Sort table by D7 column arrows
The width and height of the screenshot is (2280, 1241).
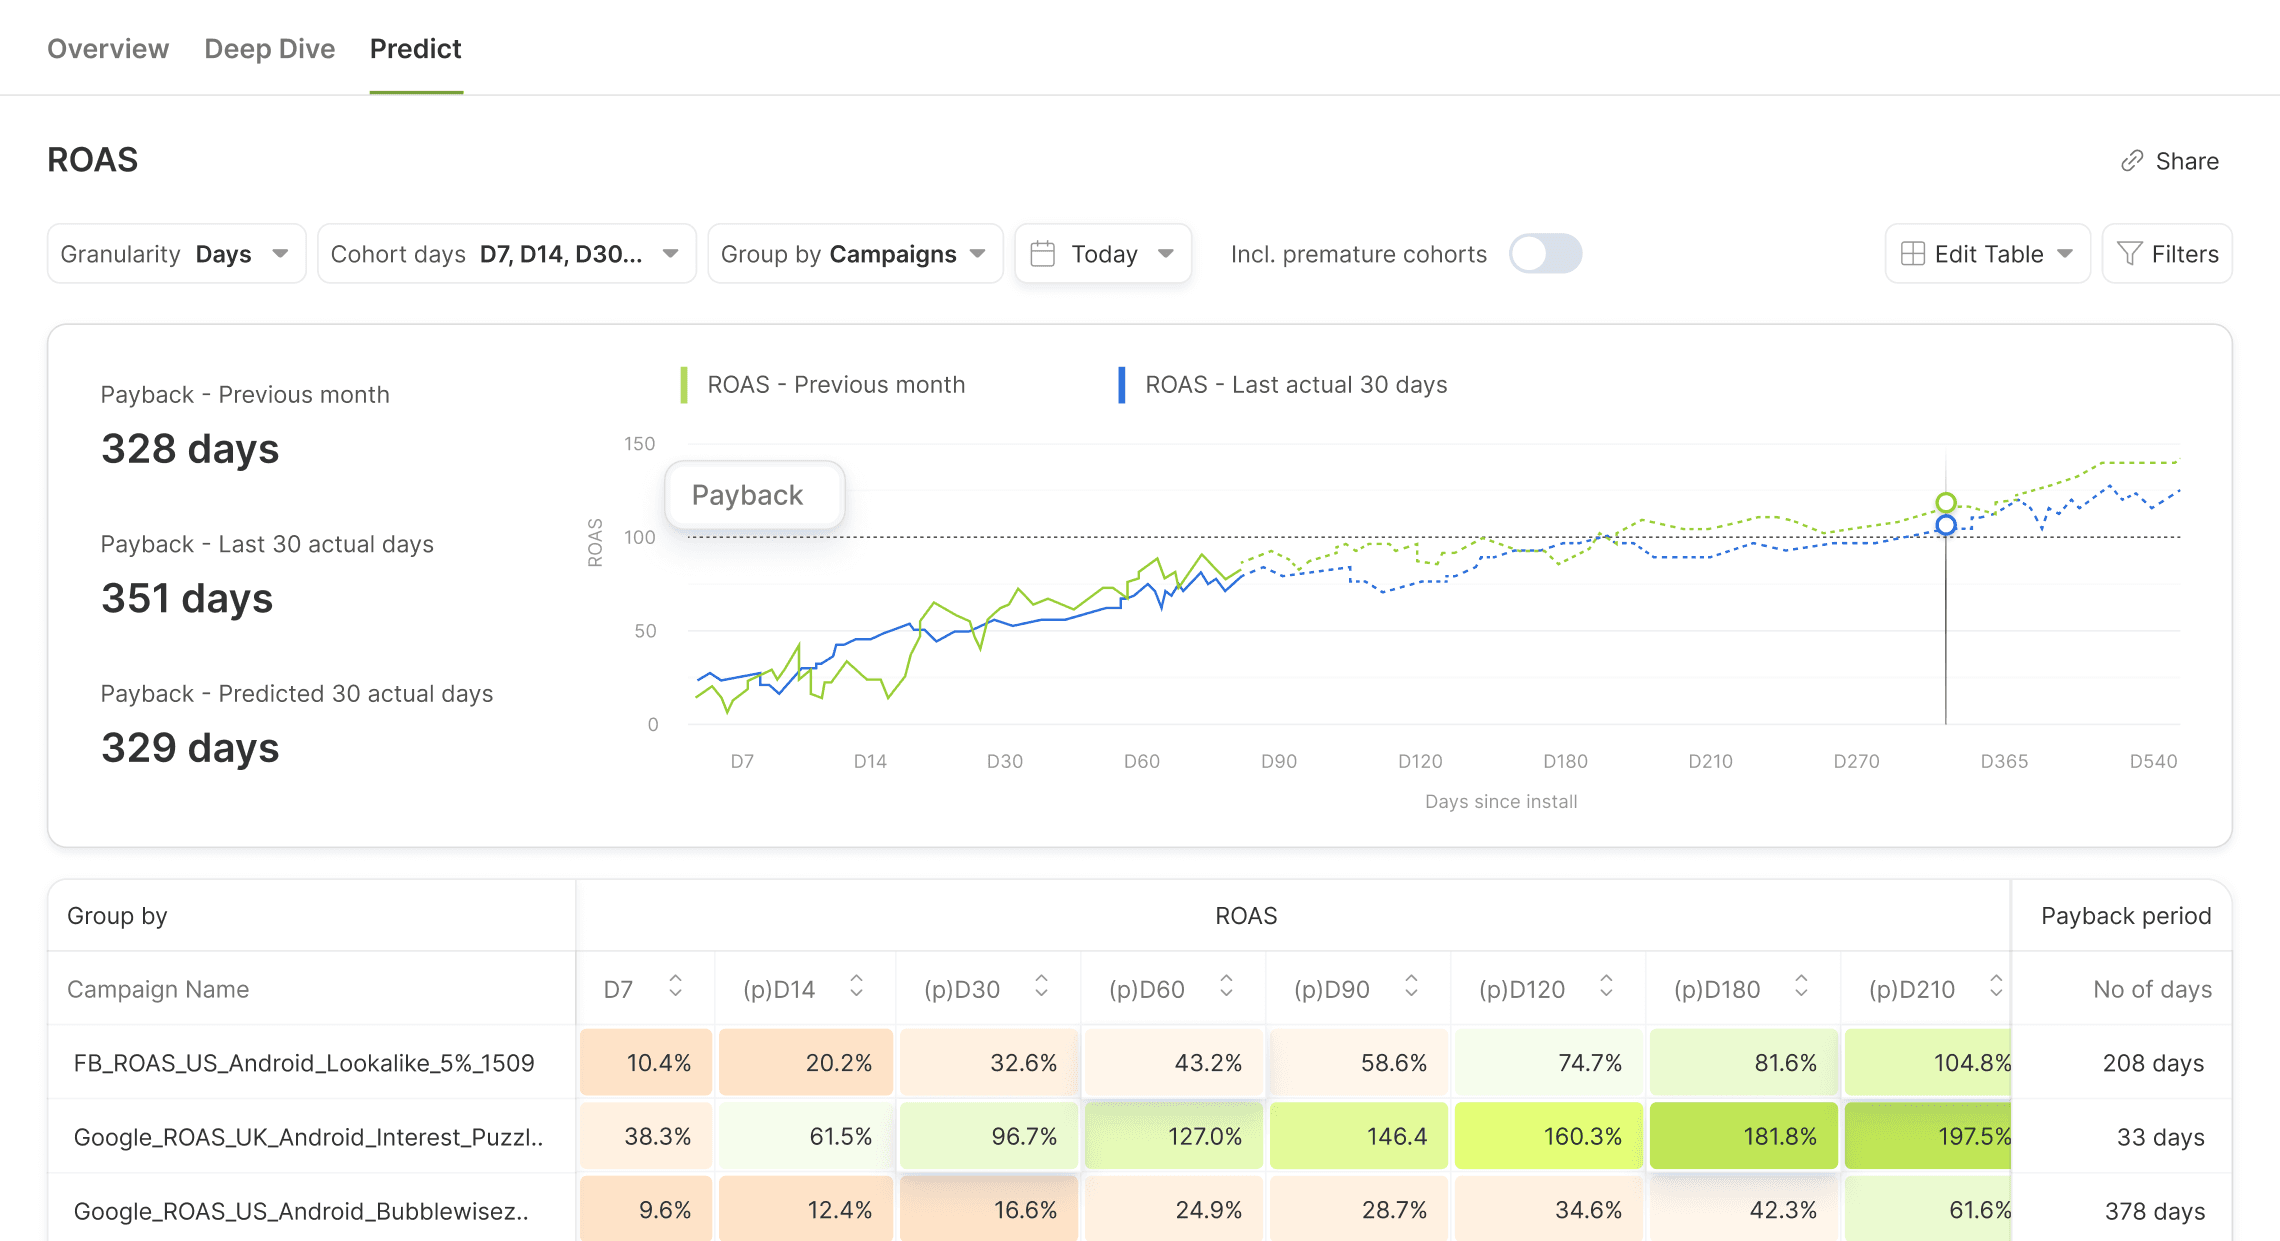(x=676, y=987)
